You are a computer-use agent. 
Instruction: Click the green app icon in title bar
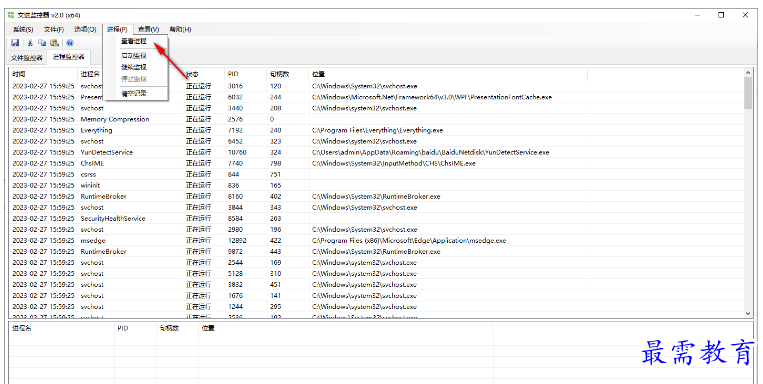coord(11,15)
